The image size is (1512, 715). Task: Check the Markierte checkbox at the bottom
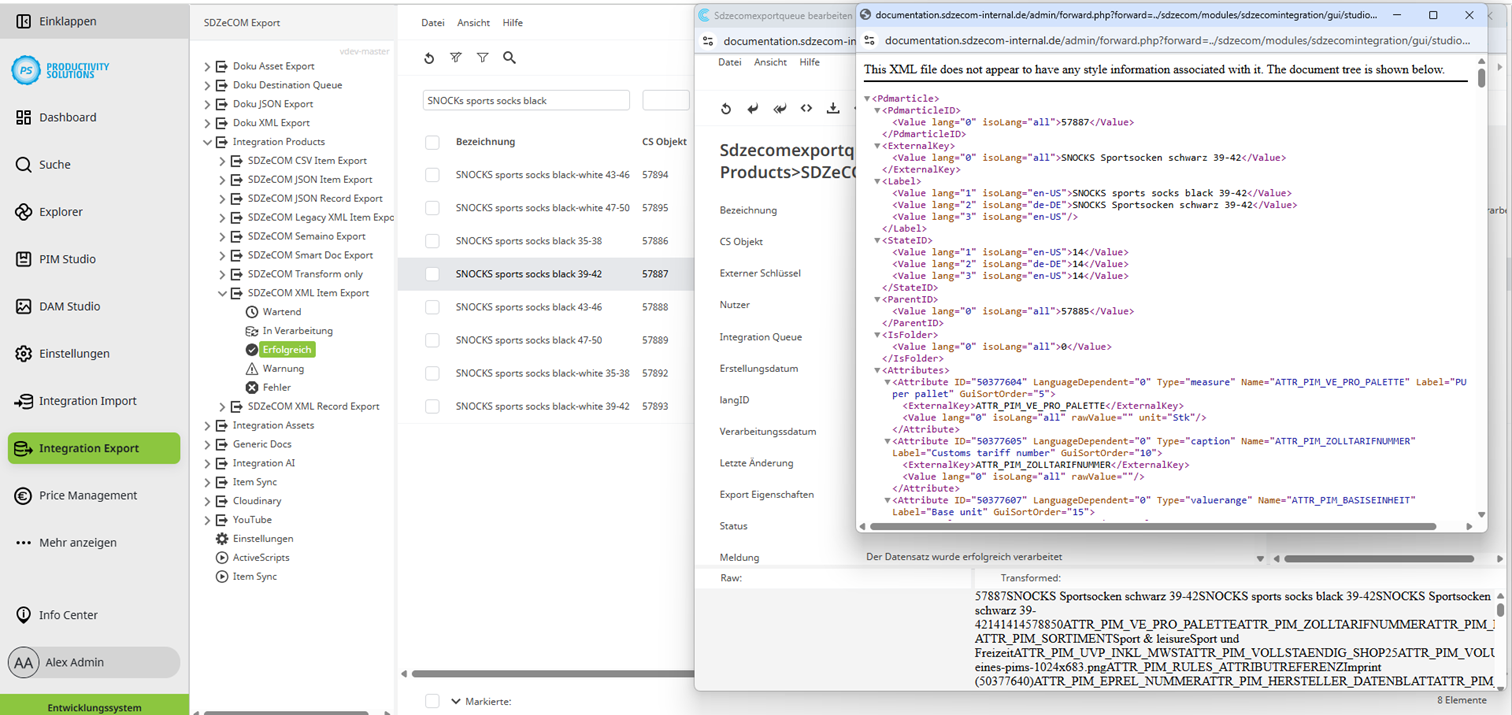pos(432,701)
